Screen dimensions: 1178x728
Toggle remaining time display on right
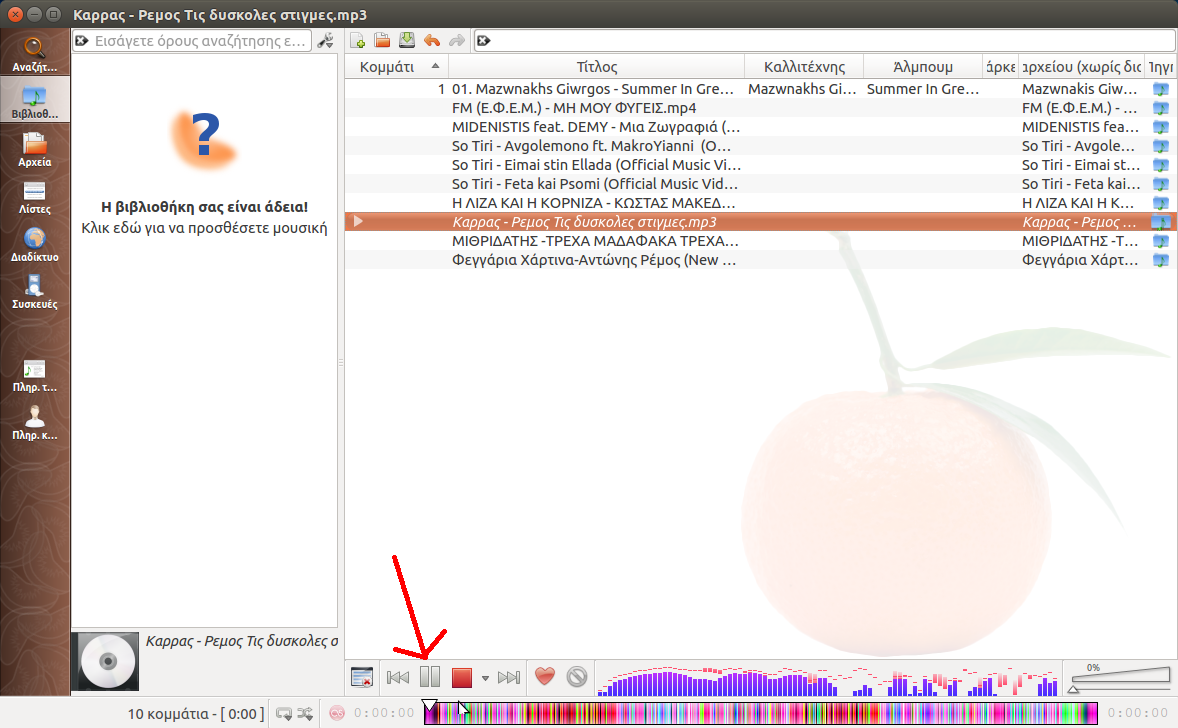coord(1137,713)
